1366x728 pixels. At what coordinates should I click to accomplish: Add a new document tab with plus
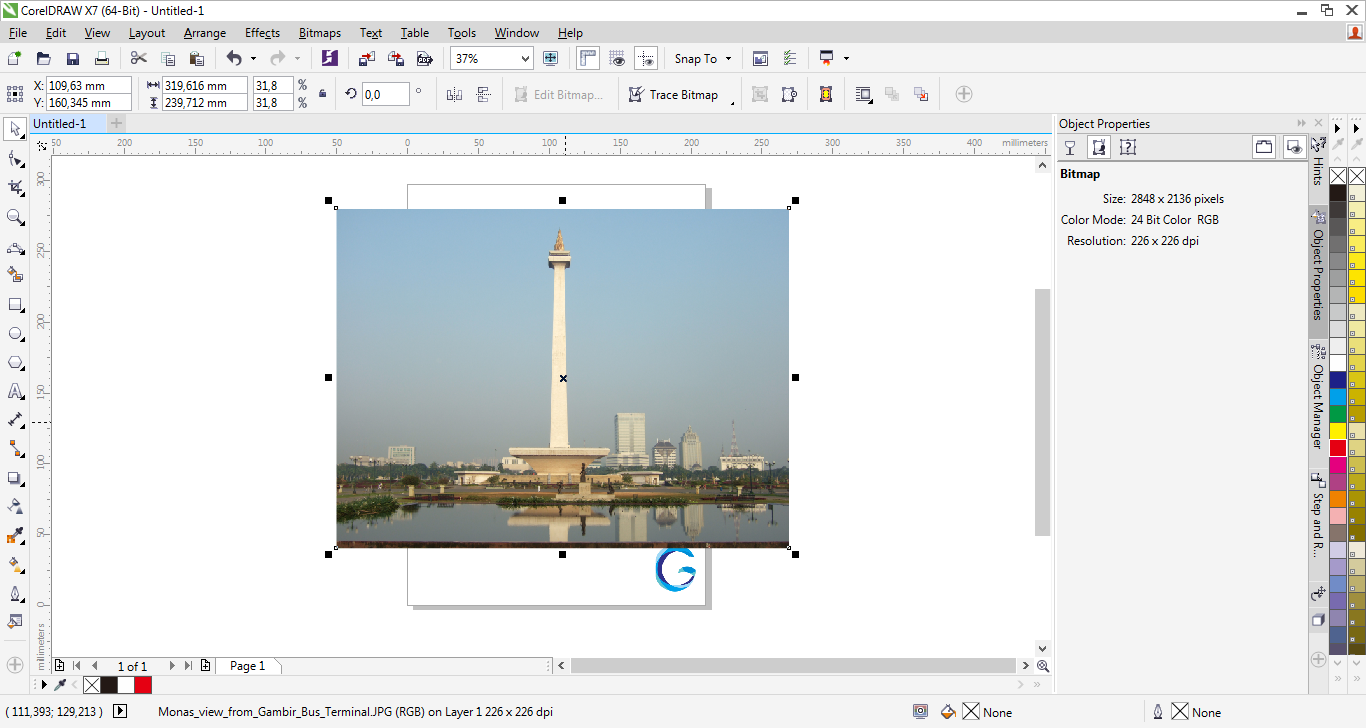(x=117, y=123)
